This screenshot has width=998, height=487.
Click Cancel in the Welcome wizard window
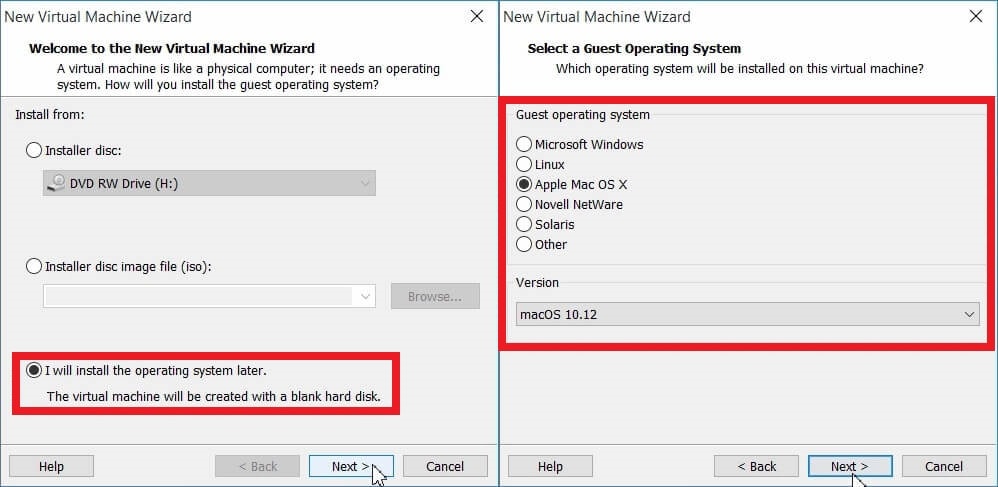(x=445, y=467)
